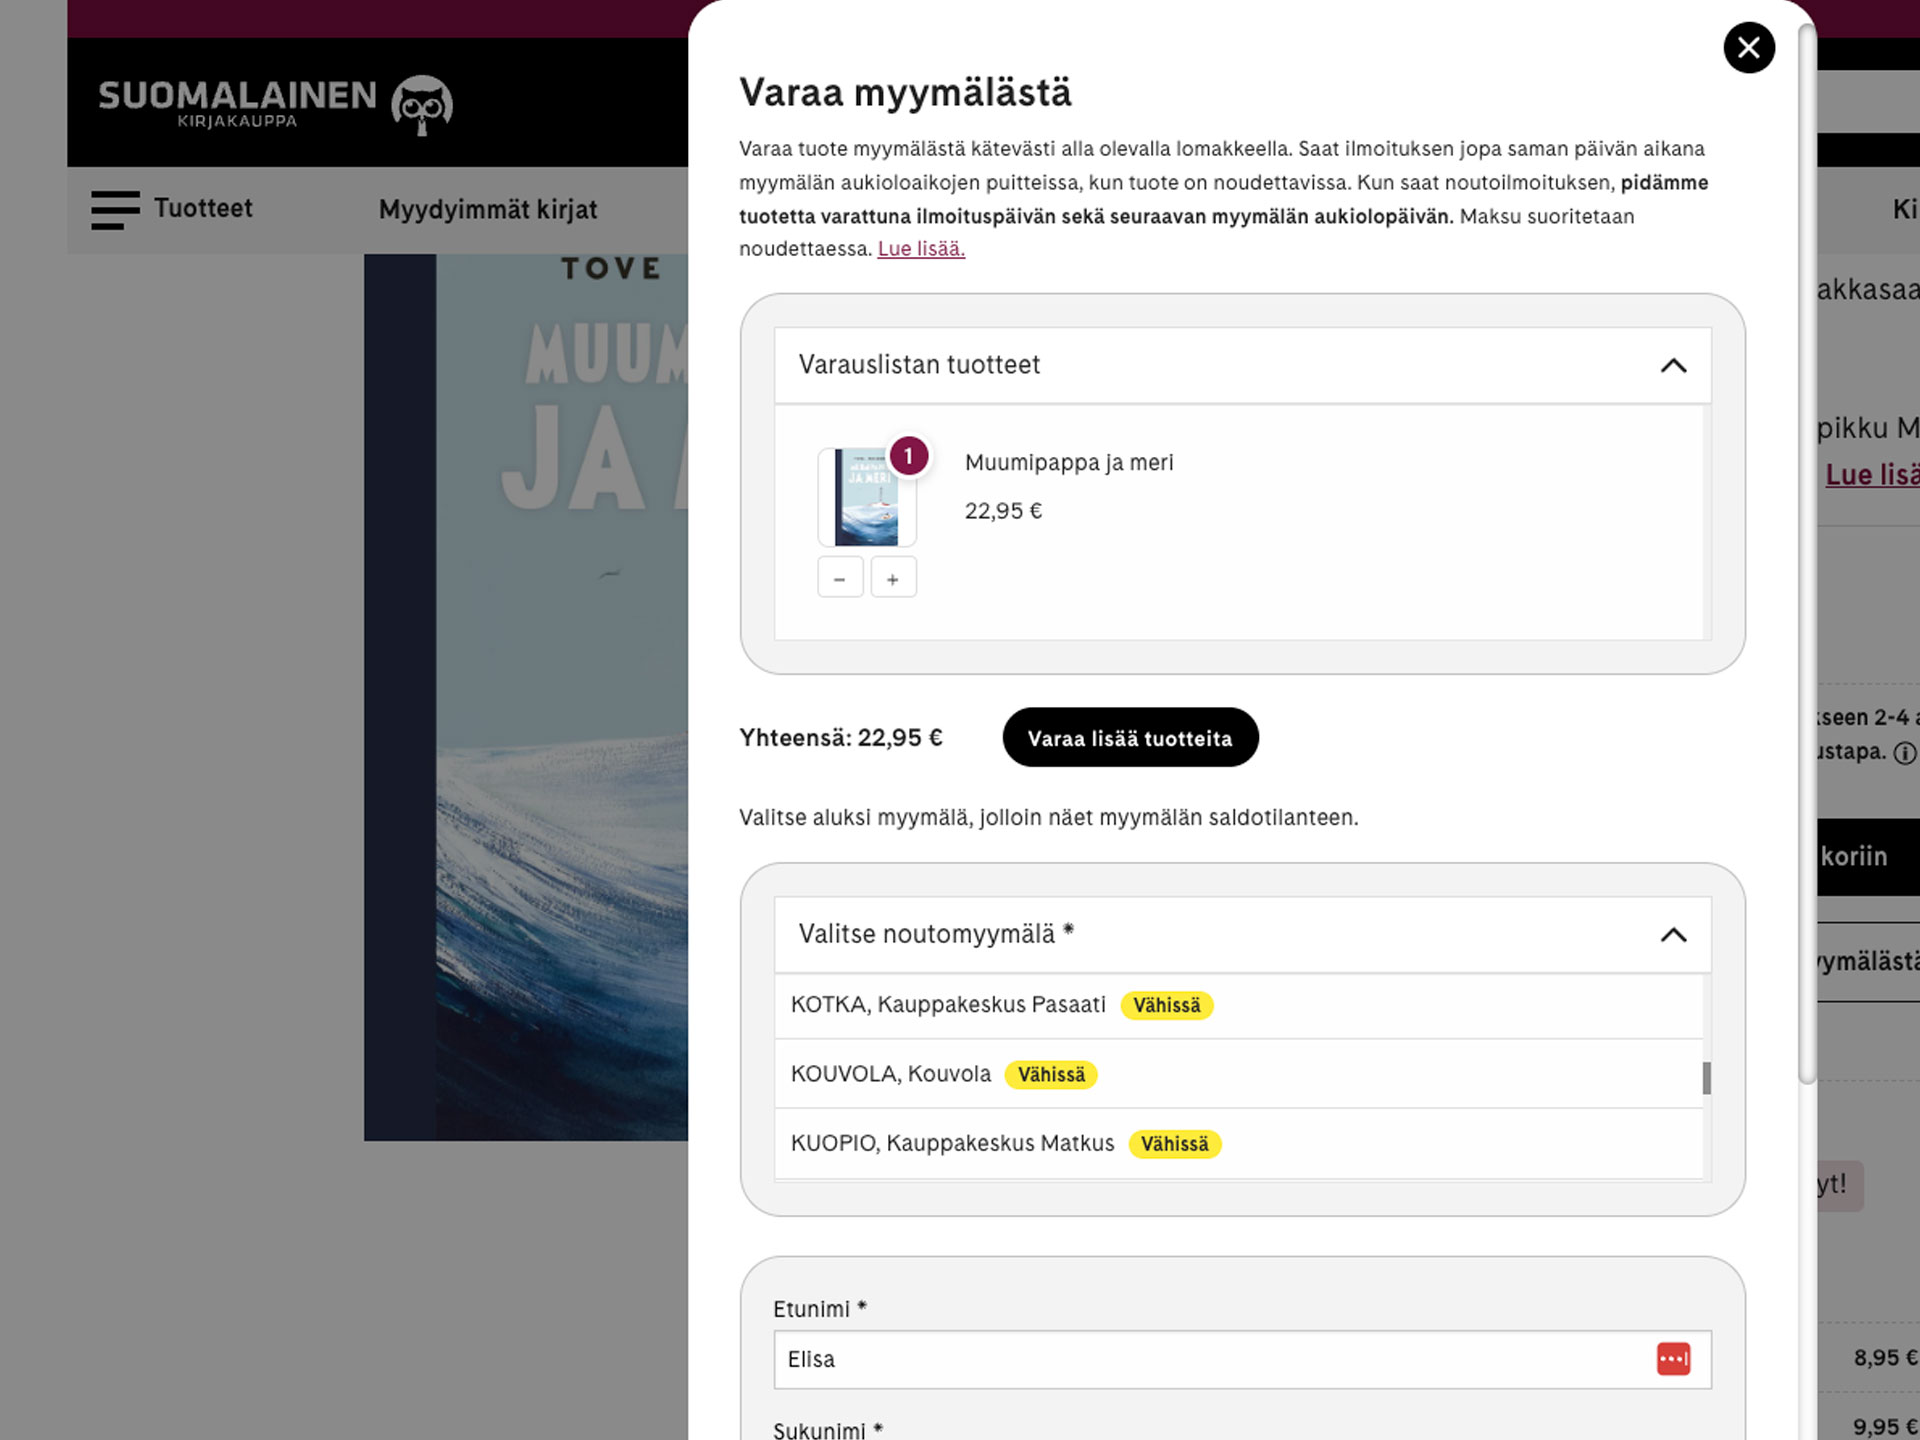Increase Muumipappa ja meri quantity
Image resolution: width=1920 pixels, height=1440 pixels.
[x=893, y=577]
